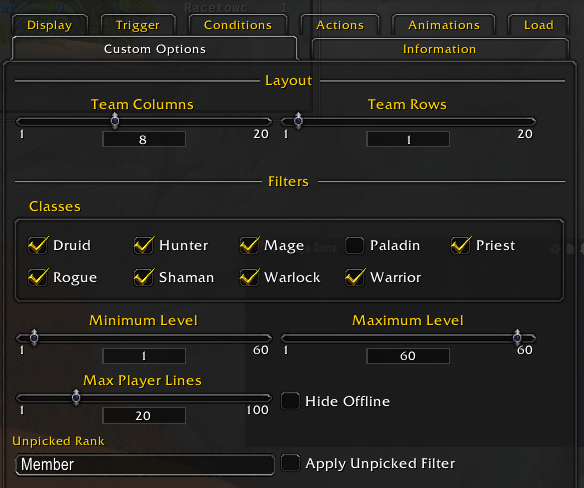Image resolution: width=584 pixels, height=488 pixels.
Task: Focus the Unpicked Rank text field
Action: coord(145,465)
